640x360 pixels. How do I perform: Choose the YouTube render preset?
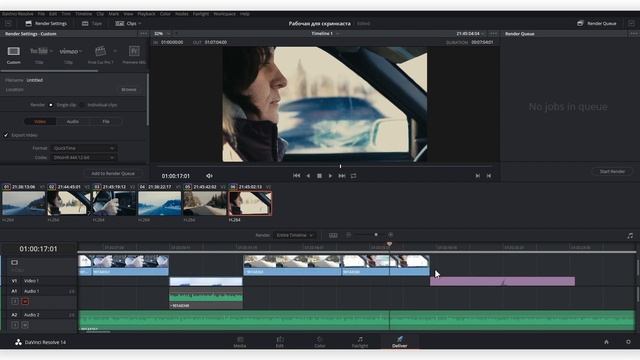(x=39, y=51)
